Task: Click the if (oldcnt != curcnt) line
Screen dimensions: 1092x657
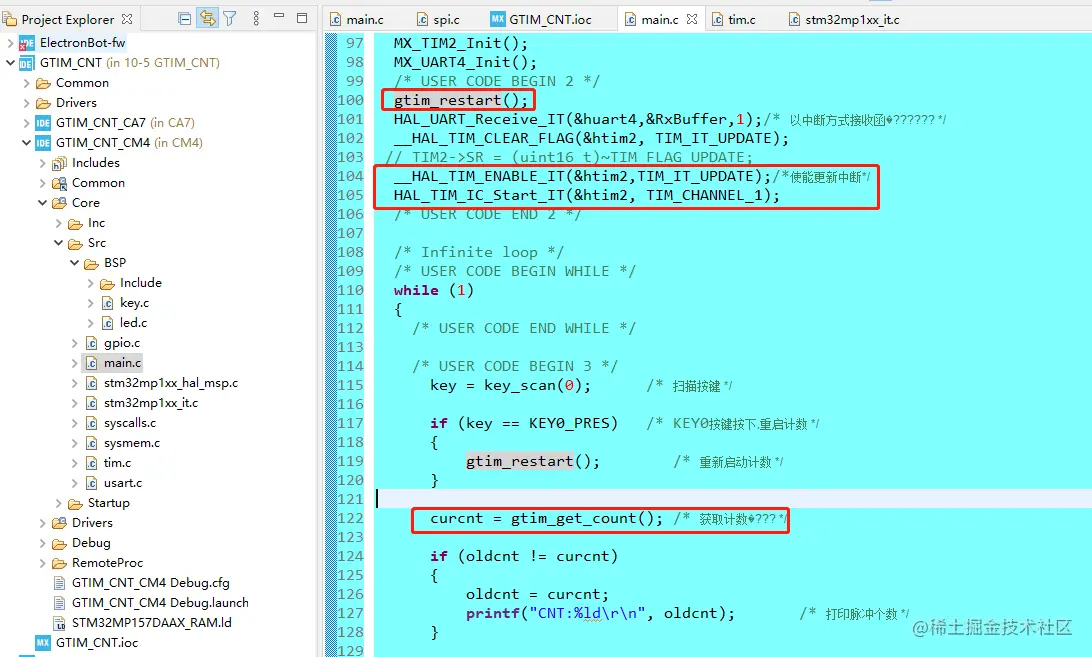Action: click(524, 556)
